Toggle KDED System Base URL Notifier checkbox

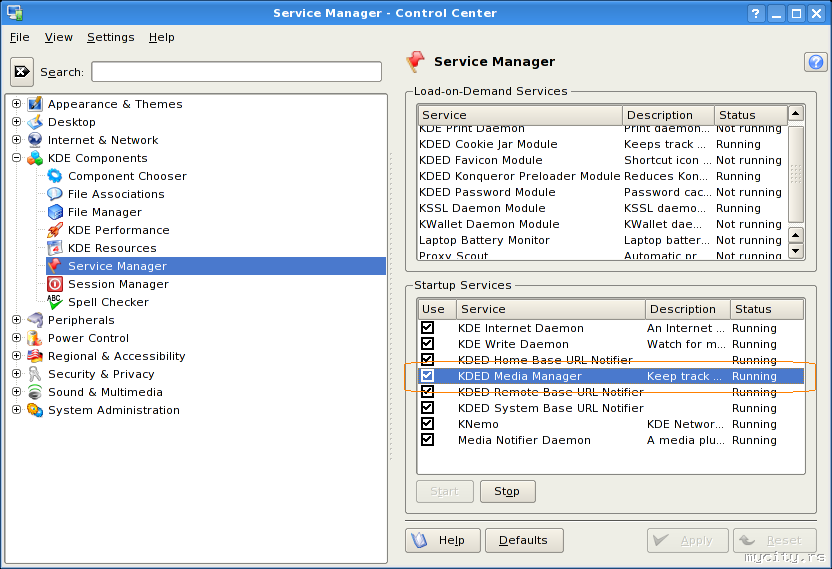coord(428,408)
